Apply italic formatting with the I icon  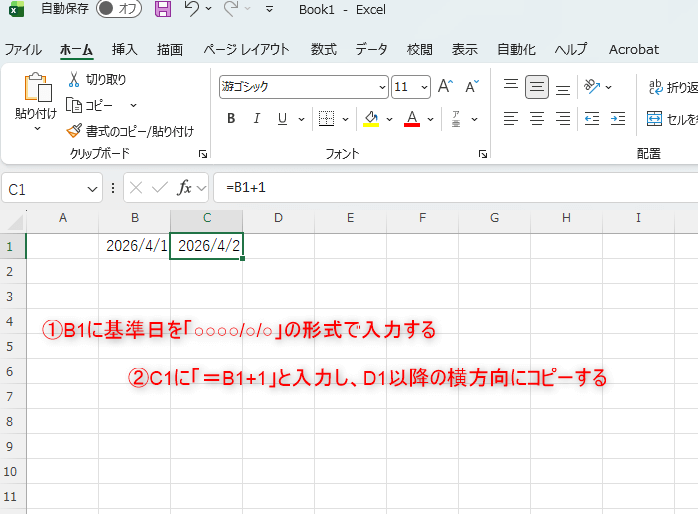pyautogui.click(x=257, y=119)
